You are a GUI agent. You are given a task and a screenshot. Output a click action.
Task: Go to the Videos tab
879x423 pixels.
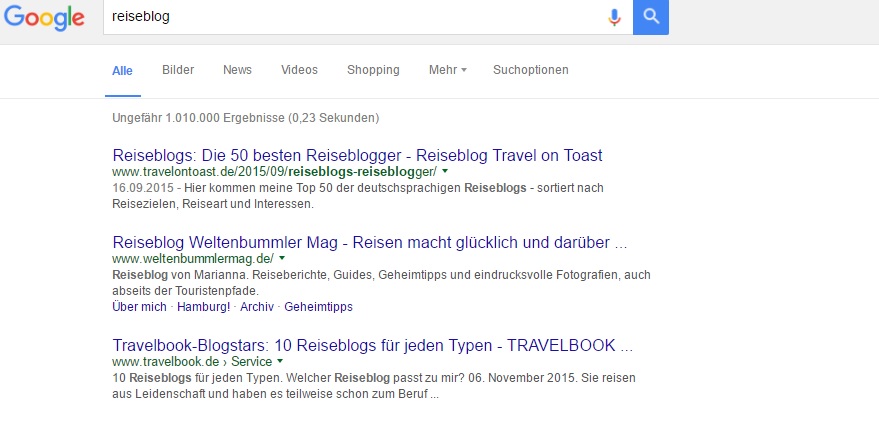(x=299, y=70)
